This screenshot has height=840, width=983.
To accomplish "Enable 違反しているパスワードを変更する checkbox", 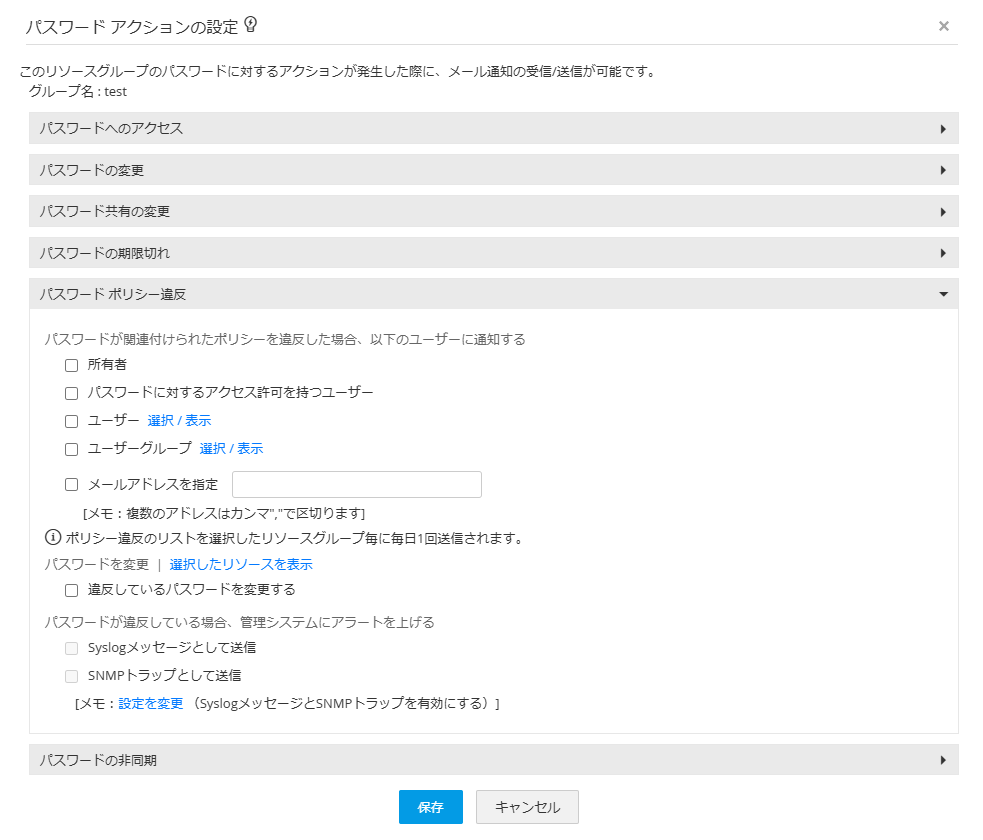I will click(x=71, y=590).
